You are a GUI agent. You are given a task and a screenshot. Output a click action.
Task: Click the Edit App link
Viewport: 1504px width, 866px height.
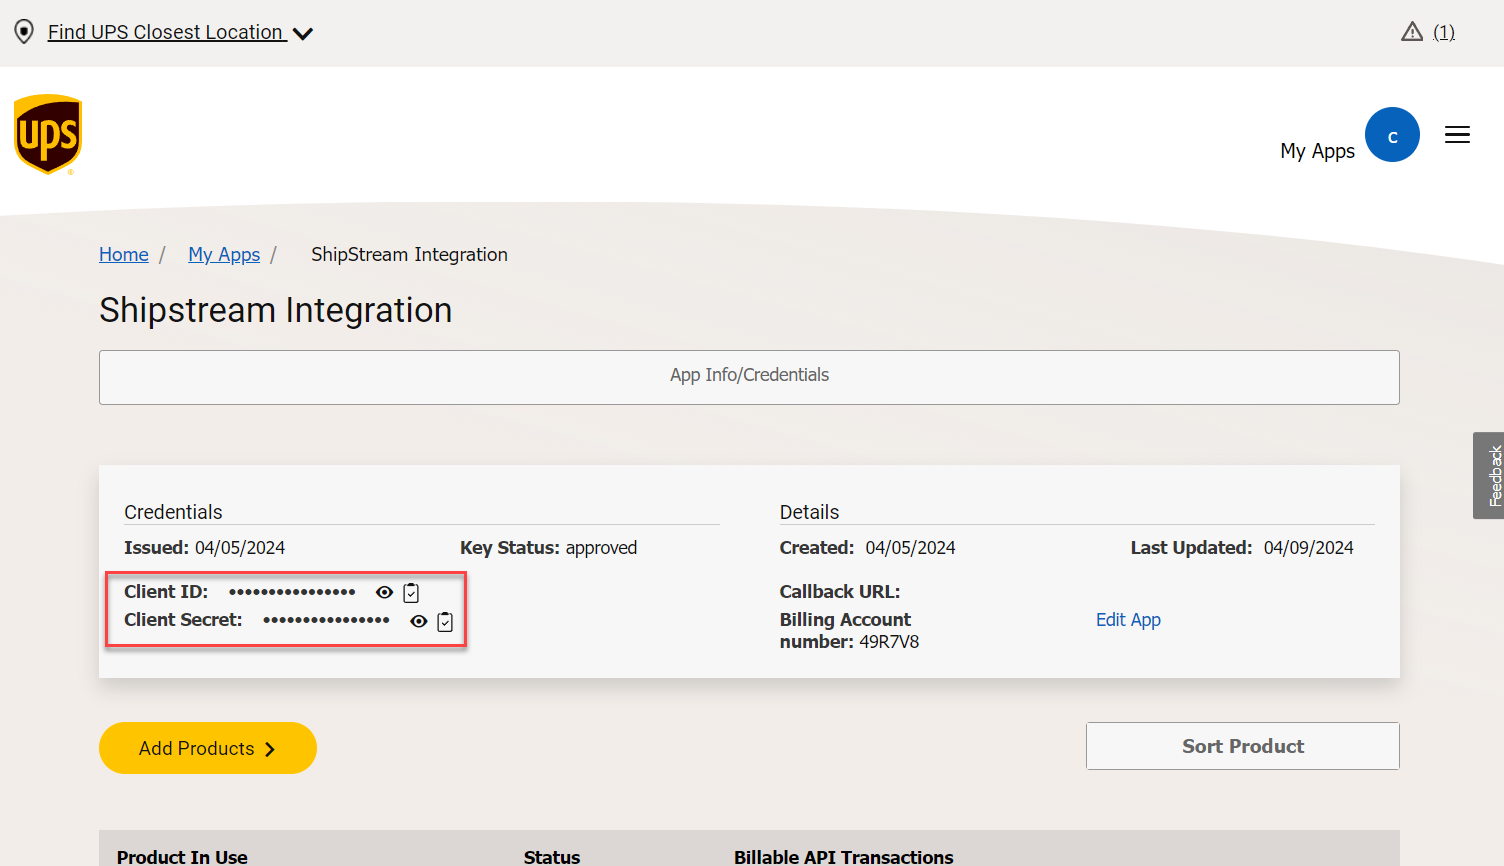(x=1128, y=620)
